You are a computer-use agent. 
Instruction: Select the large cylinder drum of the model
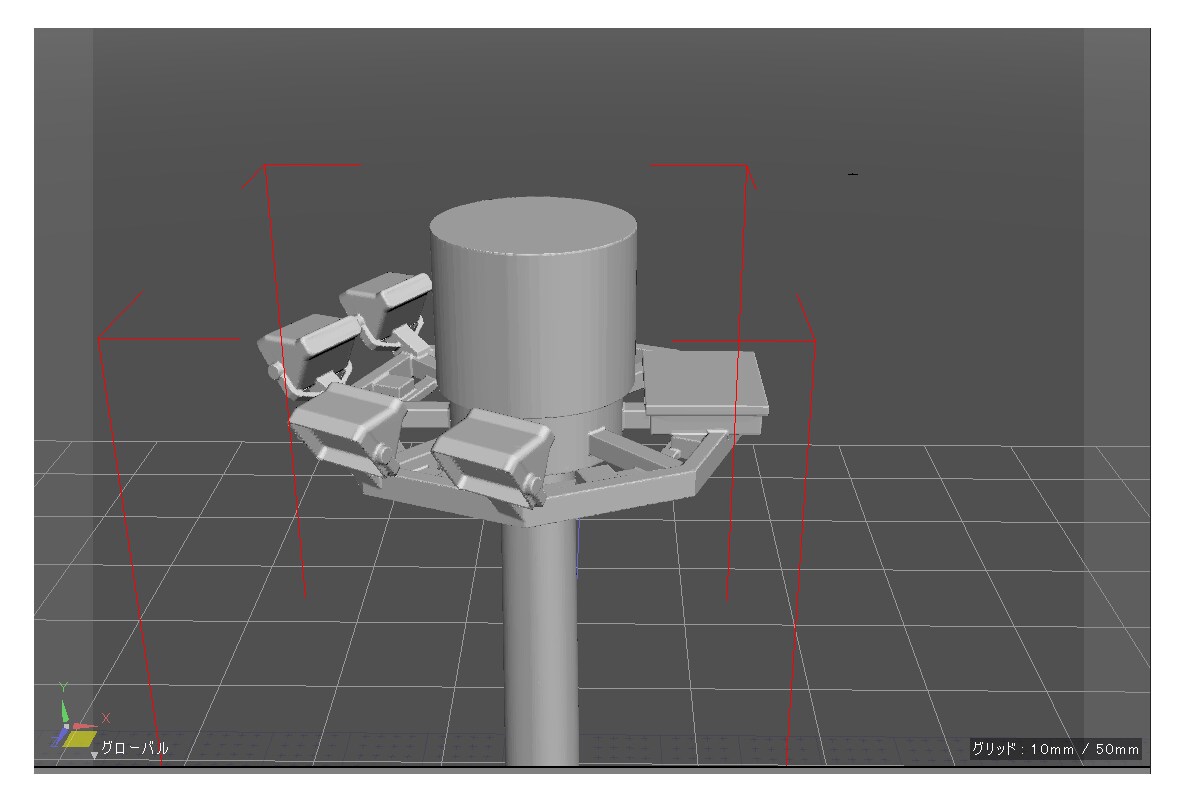coord(535,307)
